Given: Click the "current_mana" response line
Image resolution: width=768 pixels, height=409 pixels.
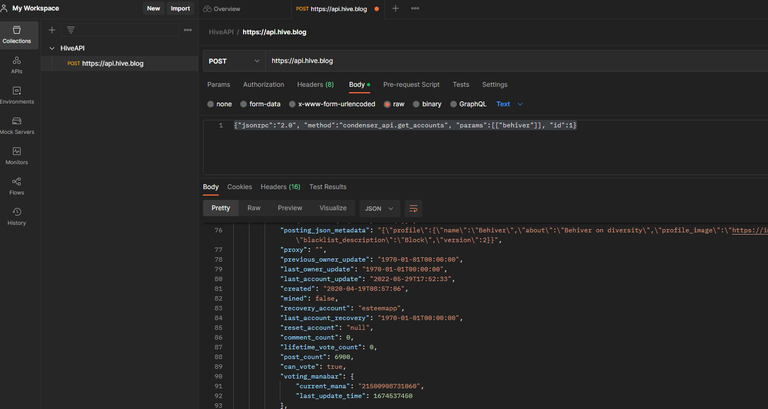Looking at the screenshot, I should click(x=360, y=386).
